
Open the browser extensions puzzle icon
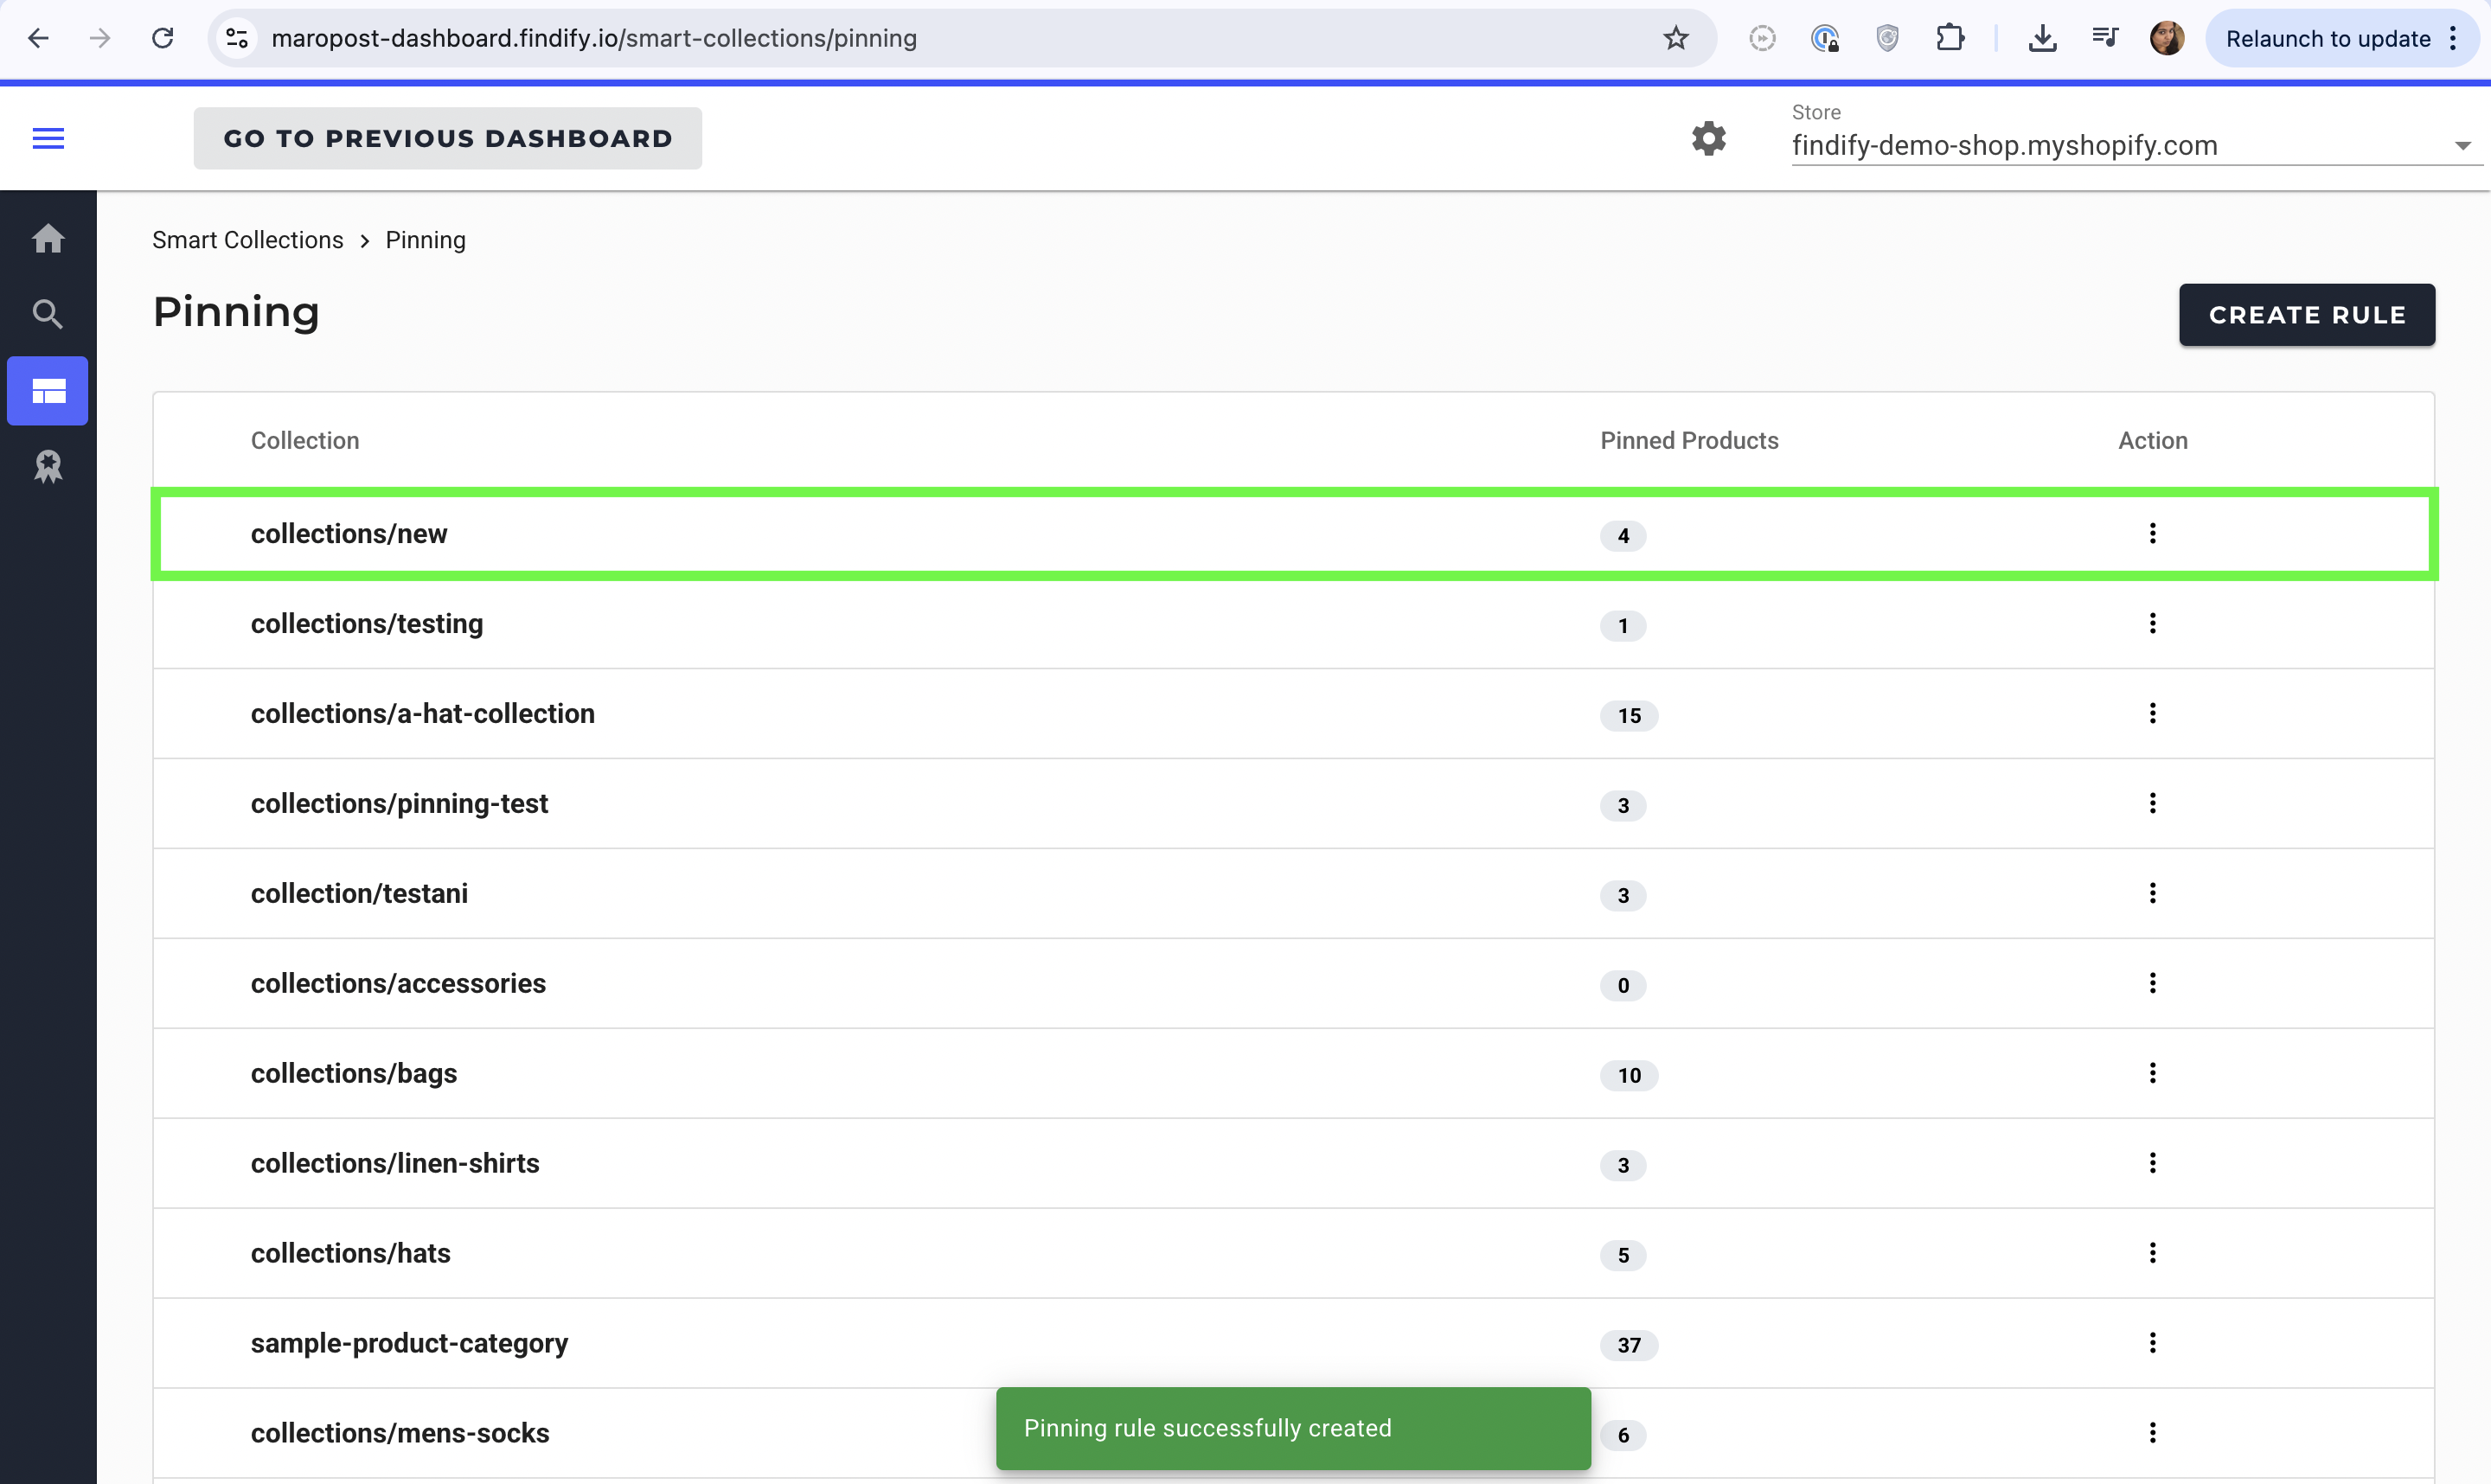[1950, 38]
